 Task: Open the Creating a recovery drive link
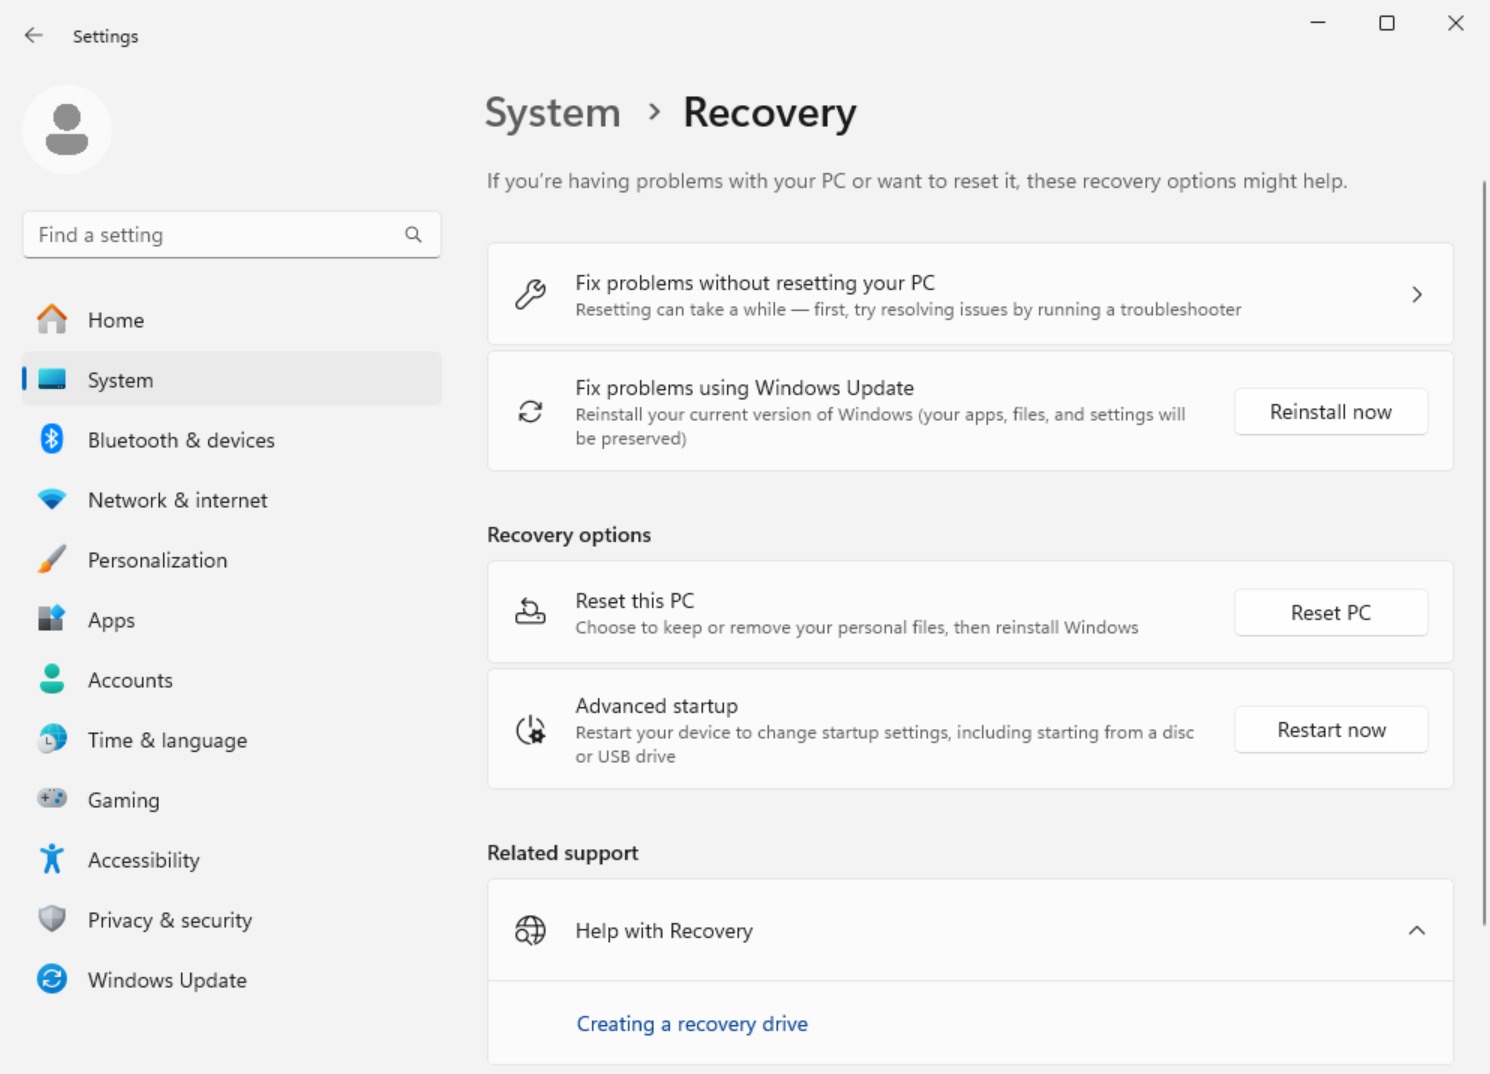point(692,1024)
